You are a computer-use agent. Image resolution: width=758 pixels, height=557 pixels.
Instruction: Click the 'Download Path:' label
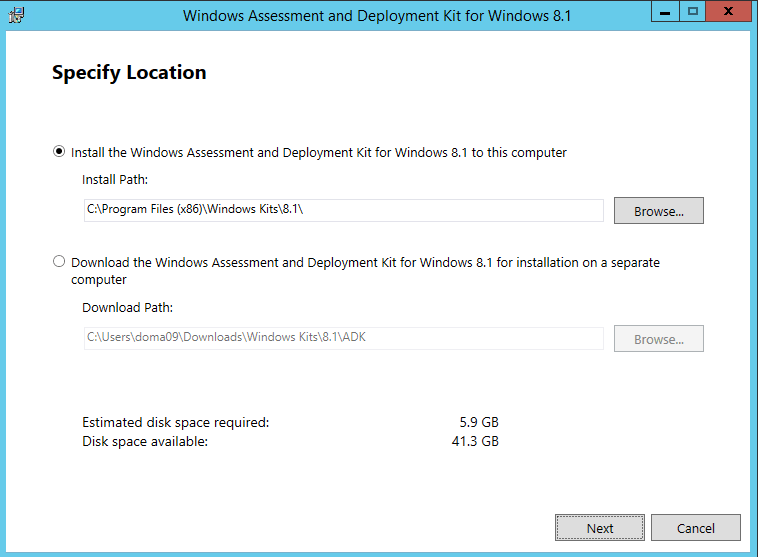pyautogui.click(x=128, y=308)
